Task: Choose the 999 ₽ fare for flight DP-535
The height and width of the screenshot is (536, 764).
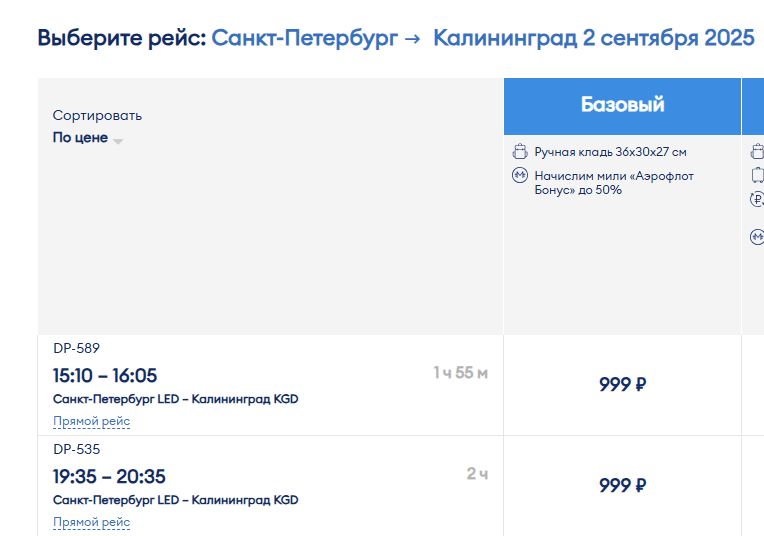Action: click(x=622, y=486)
